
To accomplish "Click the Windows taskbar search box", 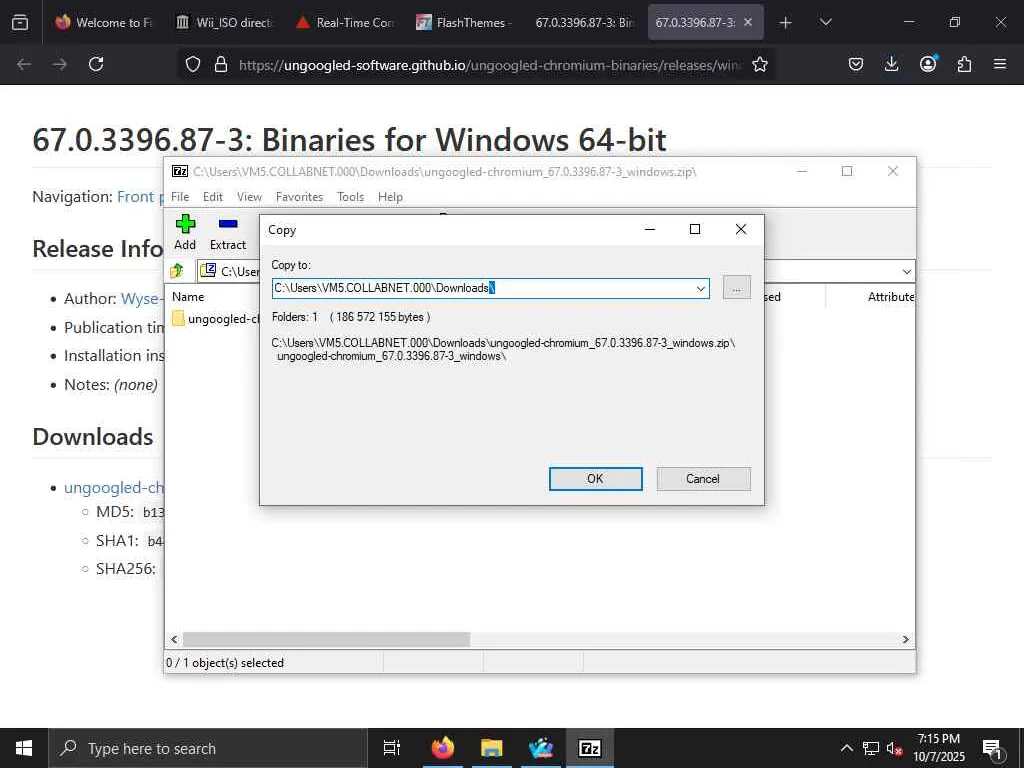I will coord(208,748).
